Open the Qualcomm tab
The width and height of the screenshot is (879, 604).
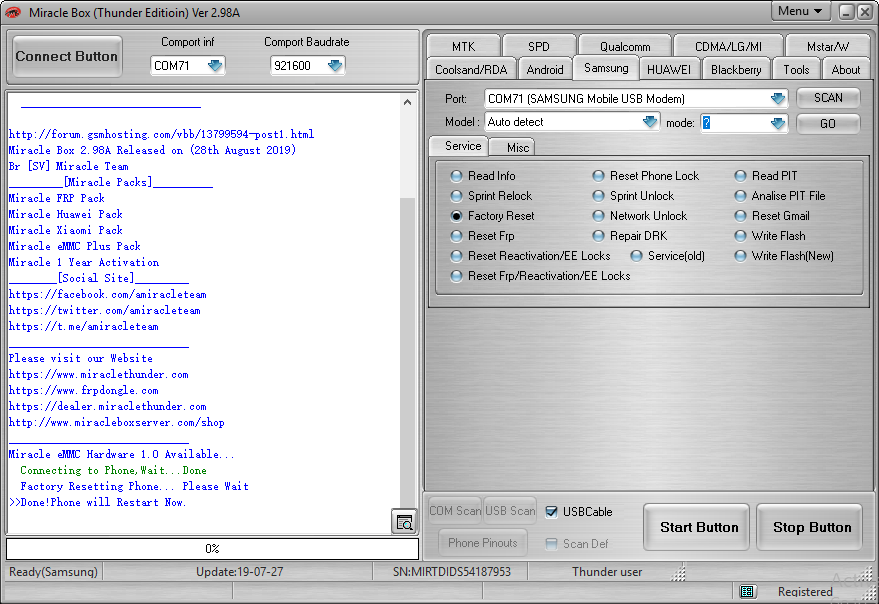point(625,46)
